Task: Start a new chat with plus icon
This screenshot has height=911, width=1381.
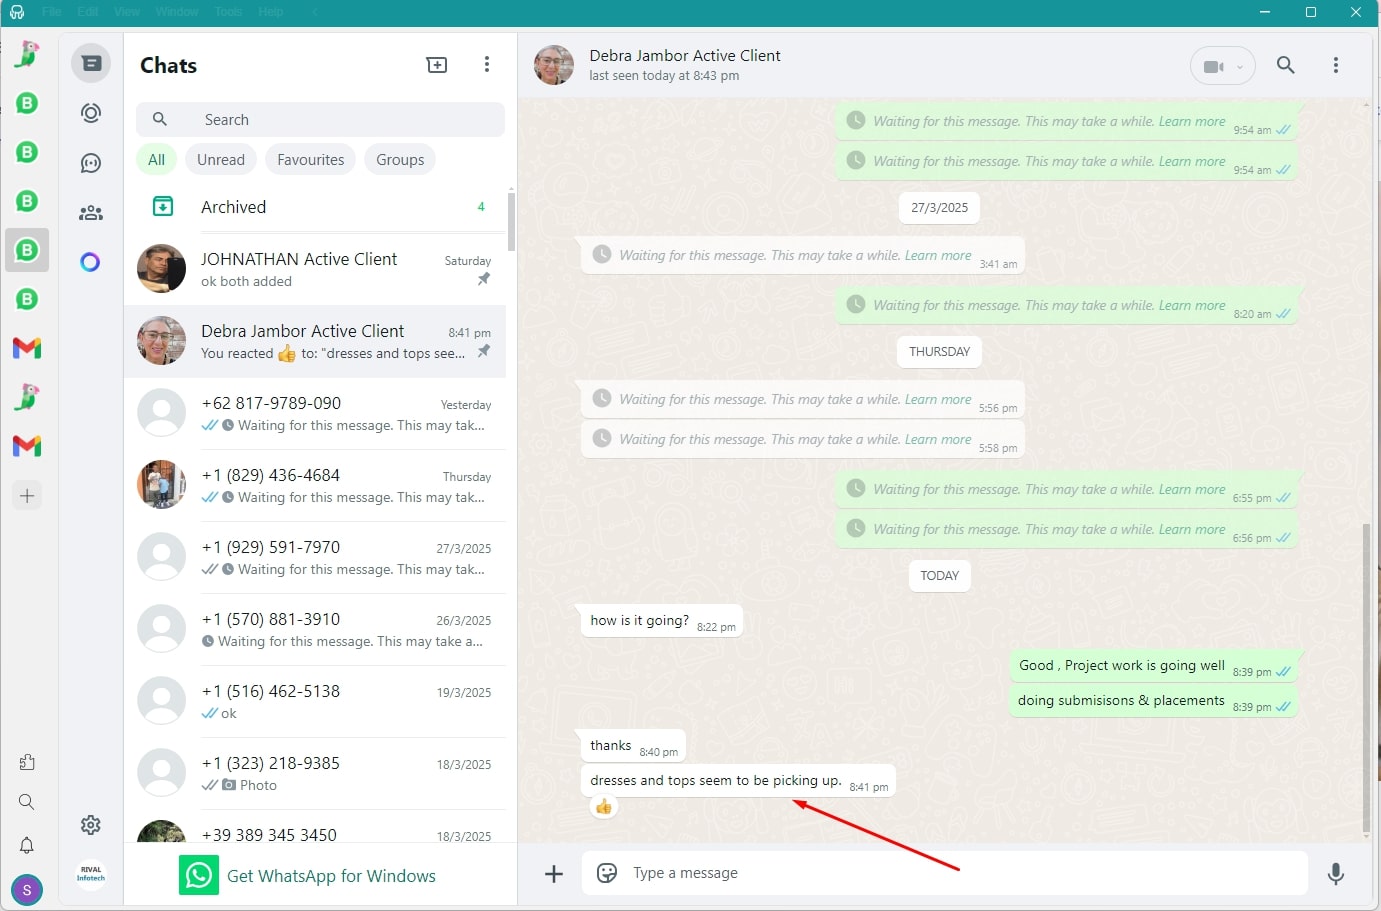Action: [437, 65]
